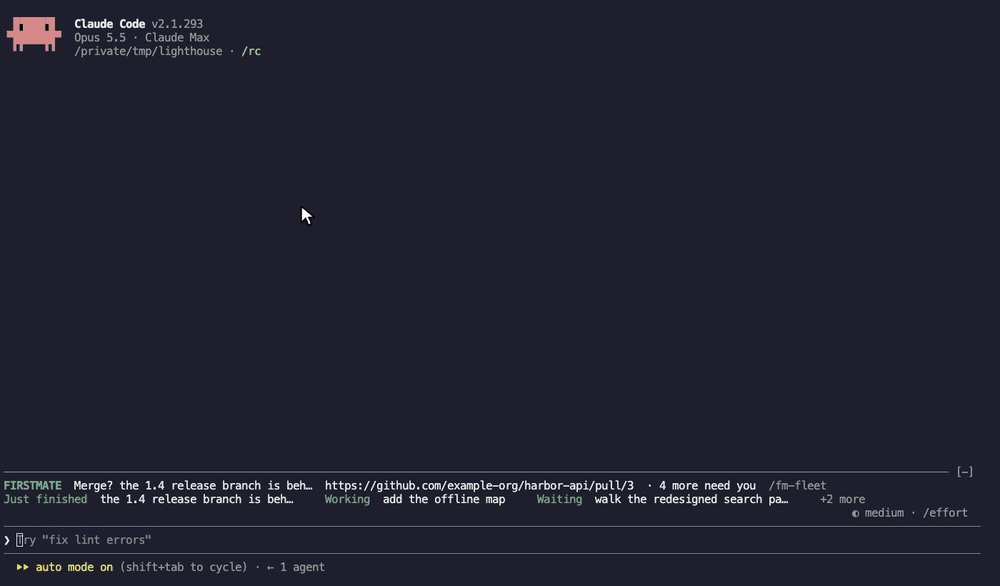Click the /effort command
This screenshot has width=1000, height=586.
click(x=945, y=513)
